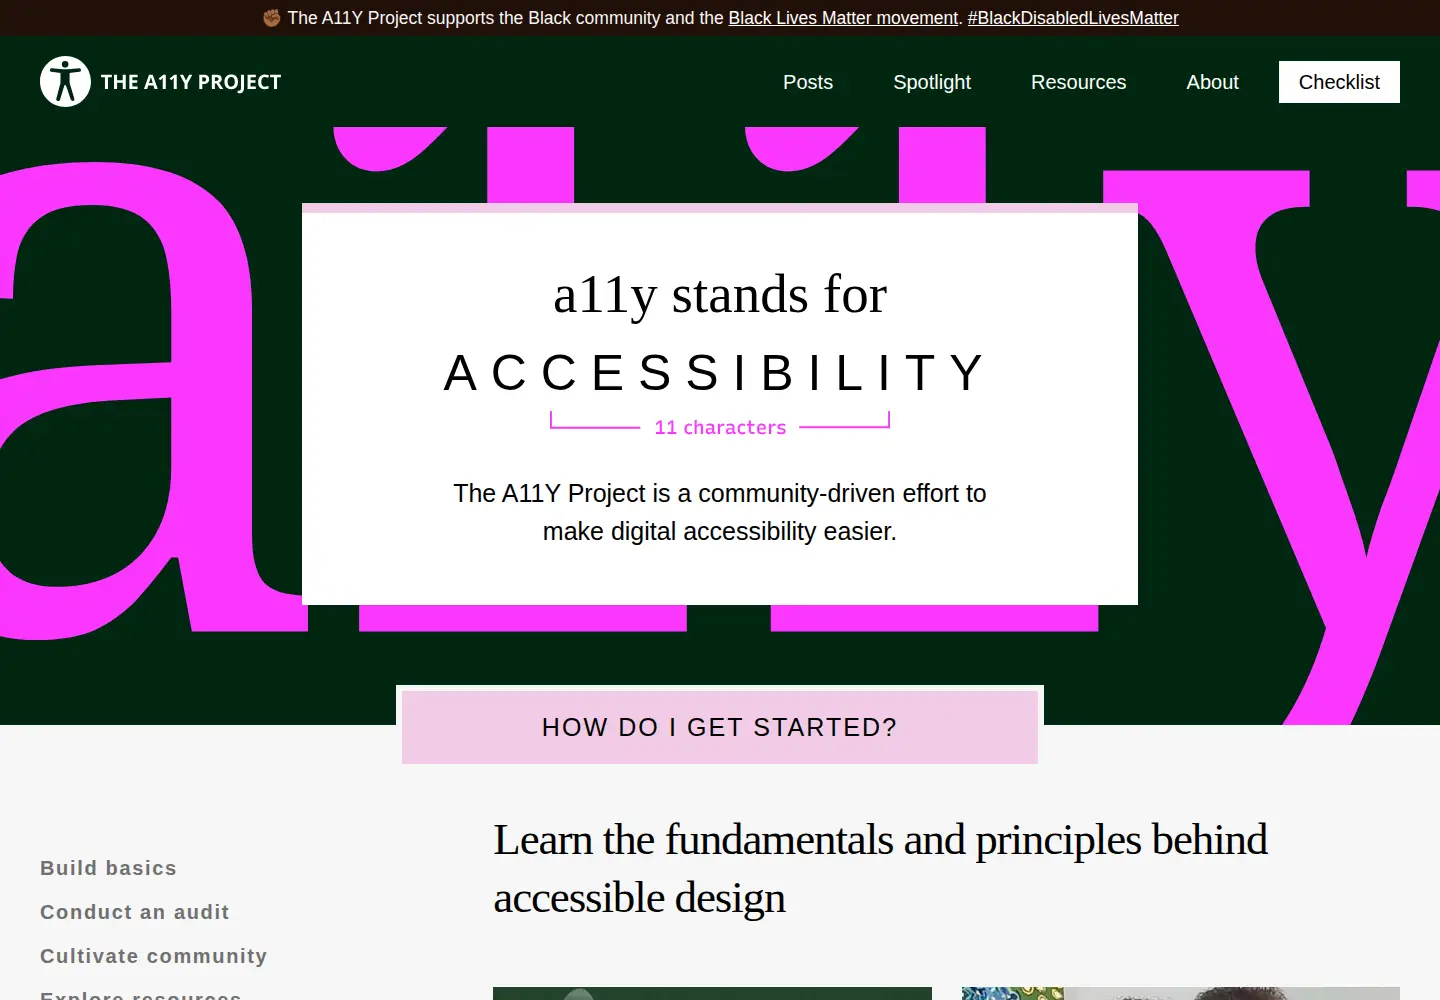Go to the Spotlight navigation item
1440x1000 pixels.
(932, 82)
